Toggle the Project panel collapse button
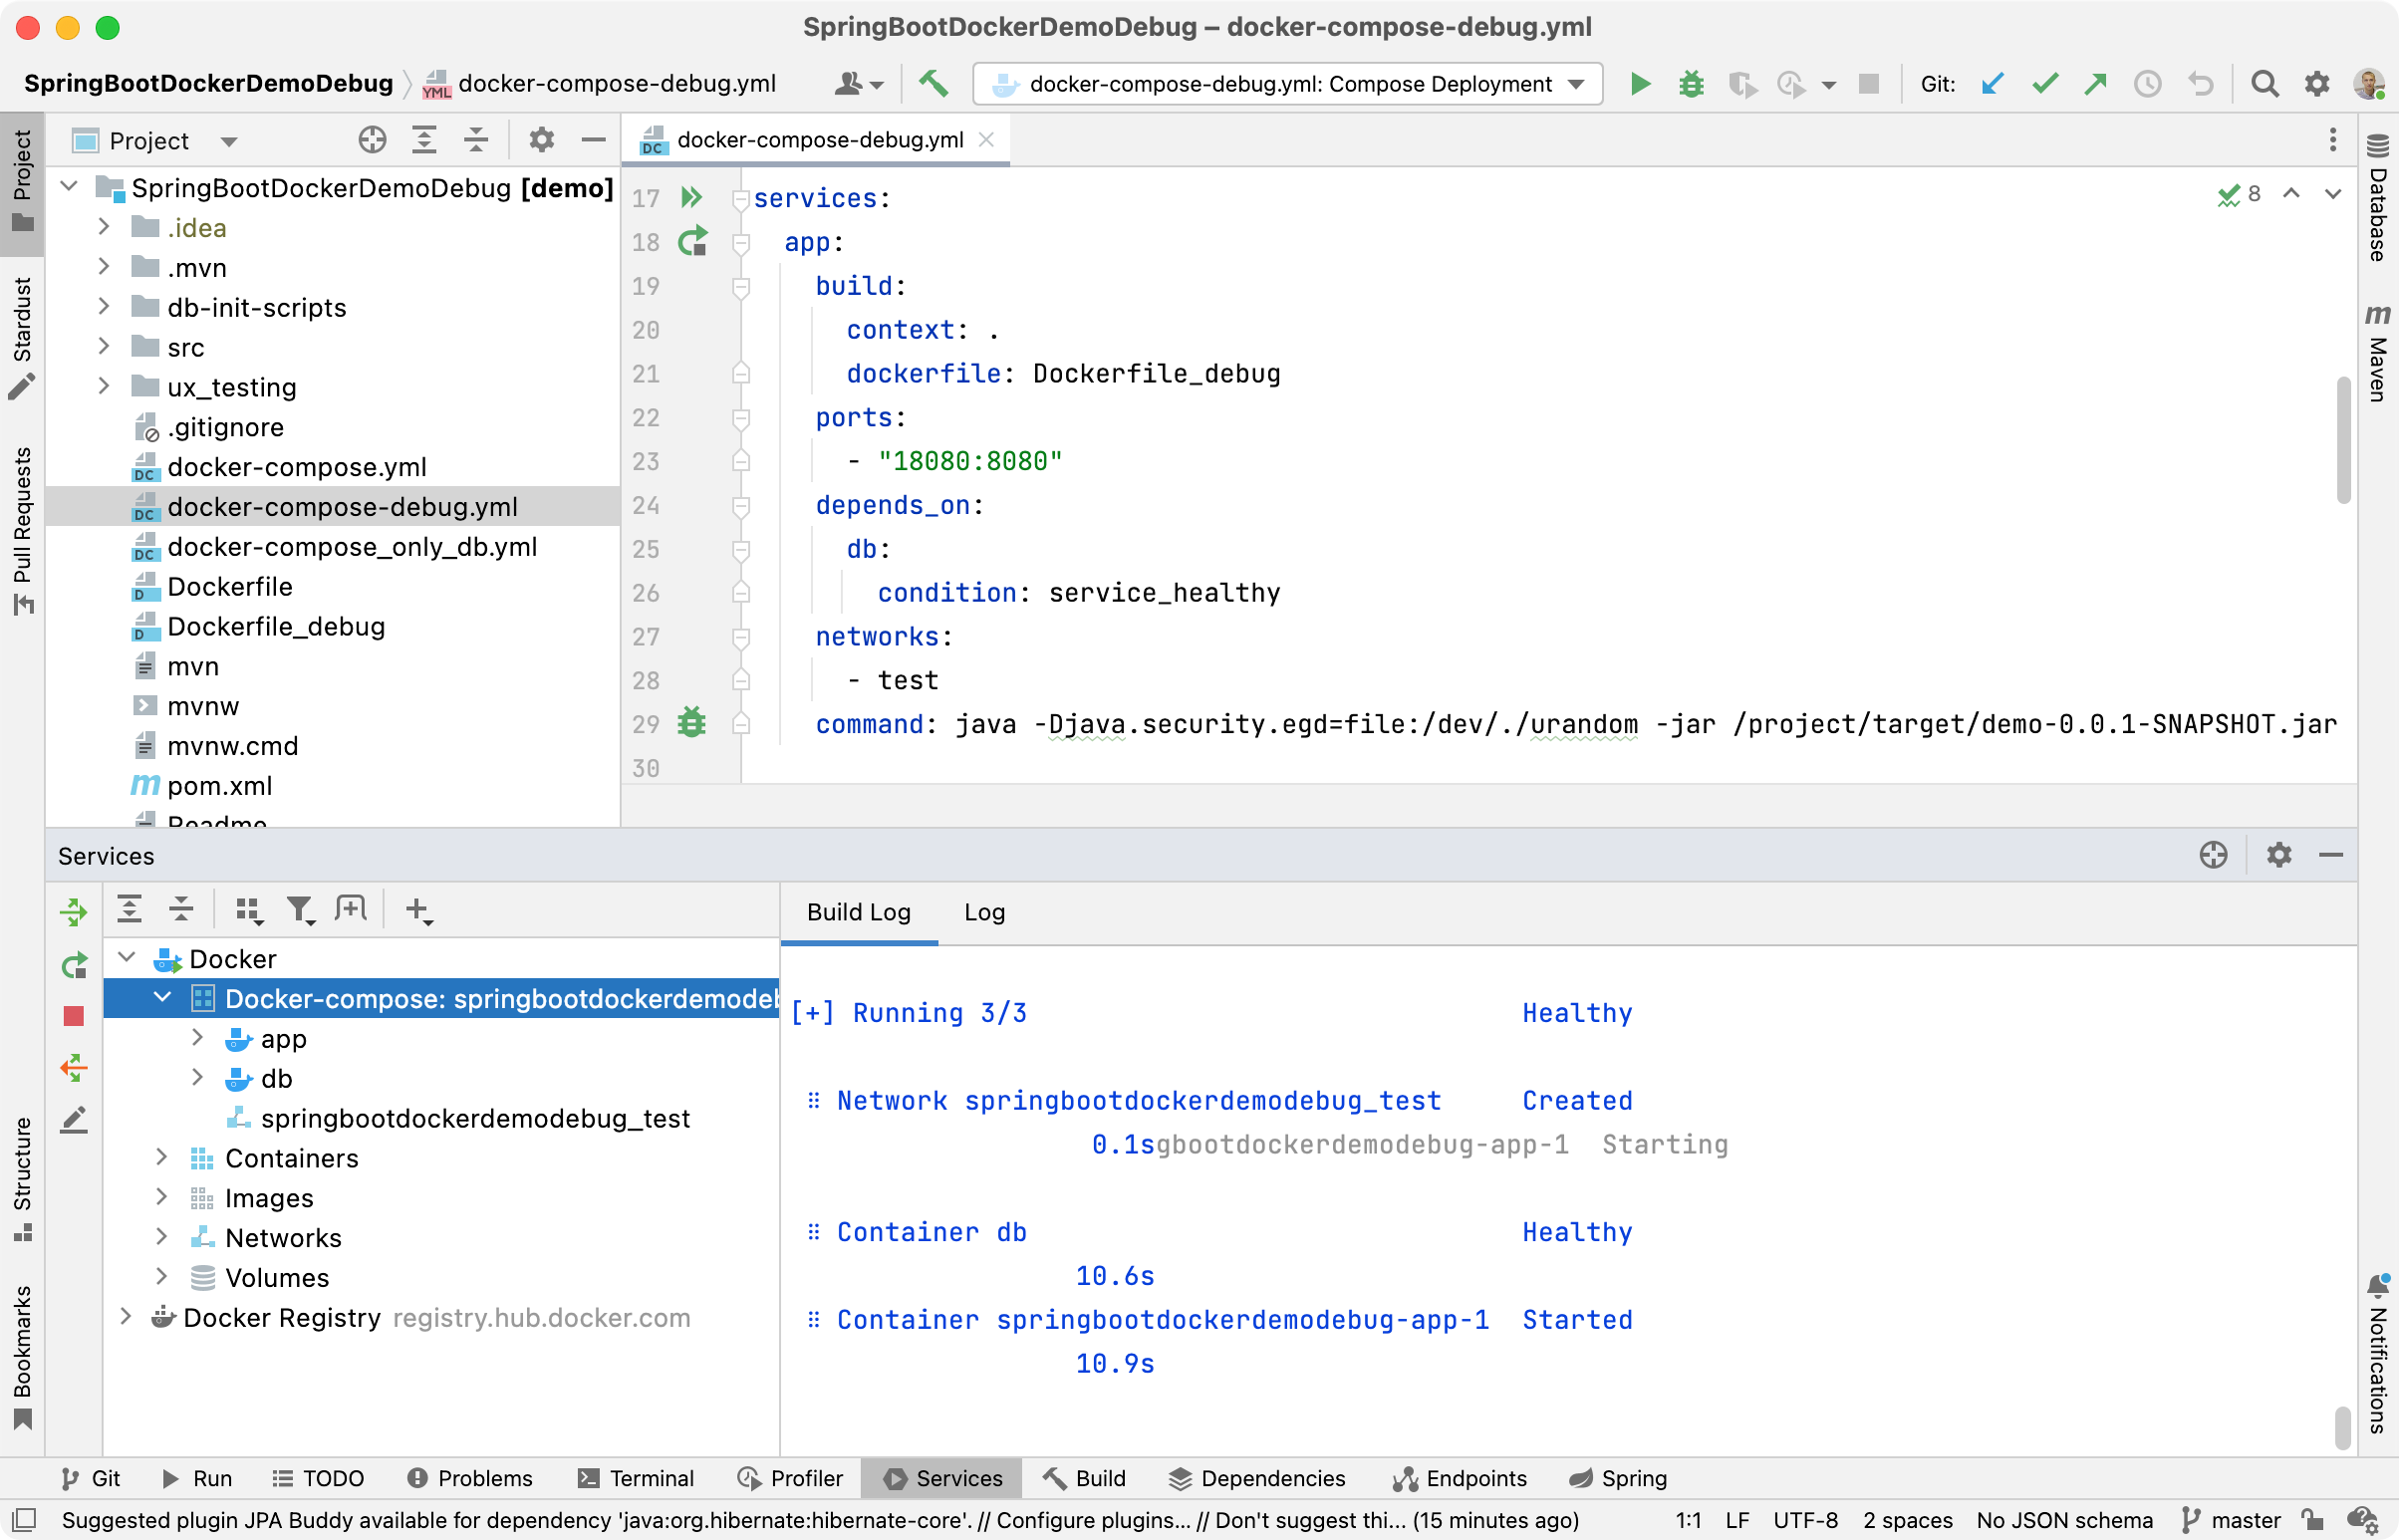The height and width of the screenshot is (1540, 2399). click(x=600, y=139)
